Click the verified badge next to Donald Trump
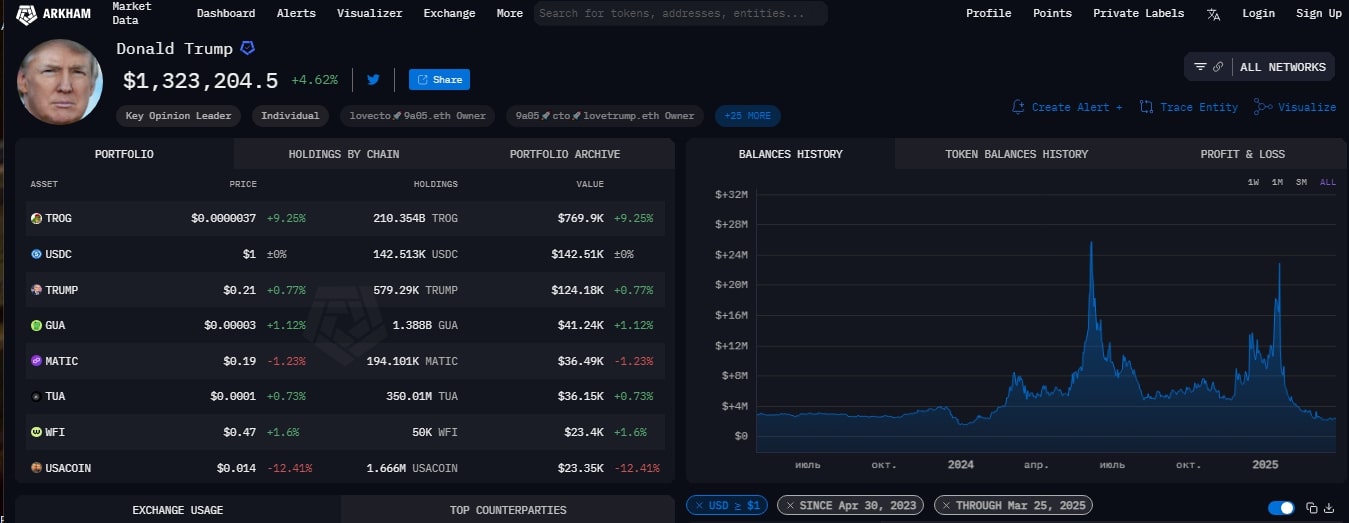 click(x=247, y=48)
